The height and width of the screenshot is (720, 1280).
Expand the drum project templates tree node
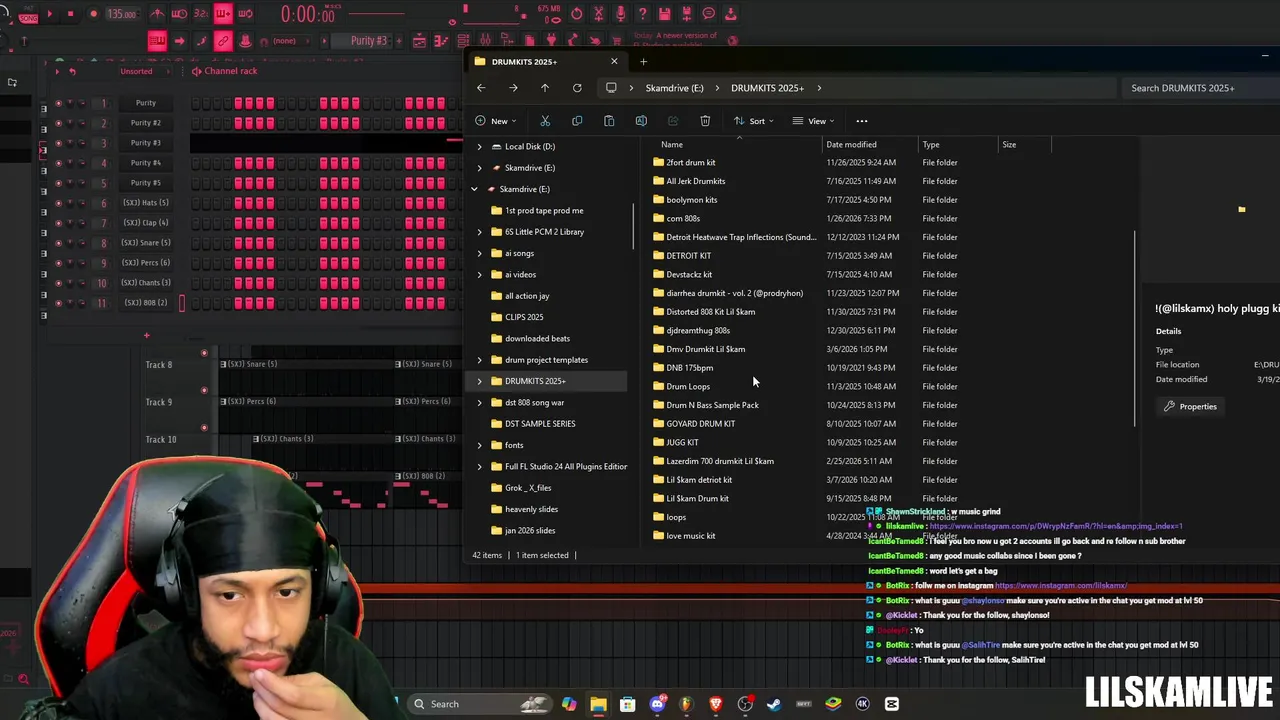pyautogui.click(x=479, y=360)
